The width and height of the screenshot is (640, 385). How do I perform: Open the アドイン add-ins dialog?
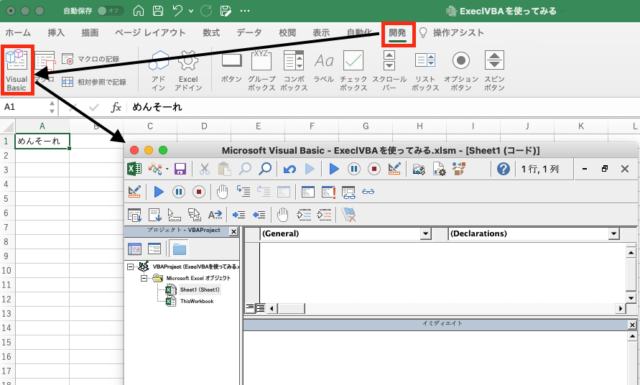point(158,70)
